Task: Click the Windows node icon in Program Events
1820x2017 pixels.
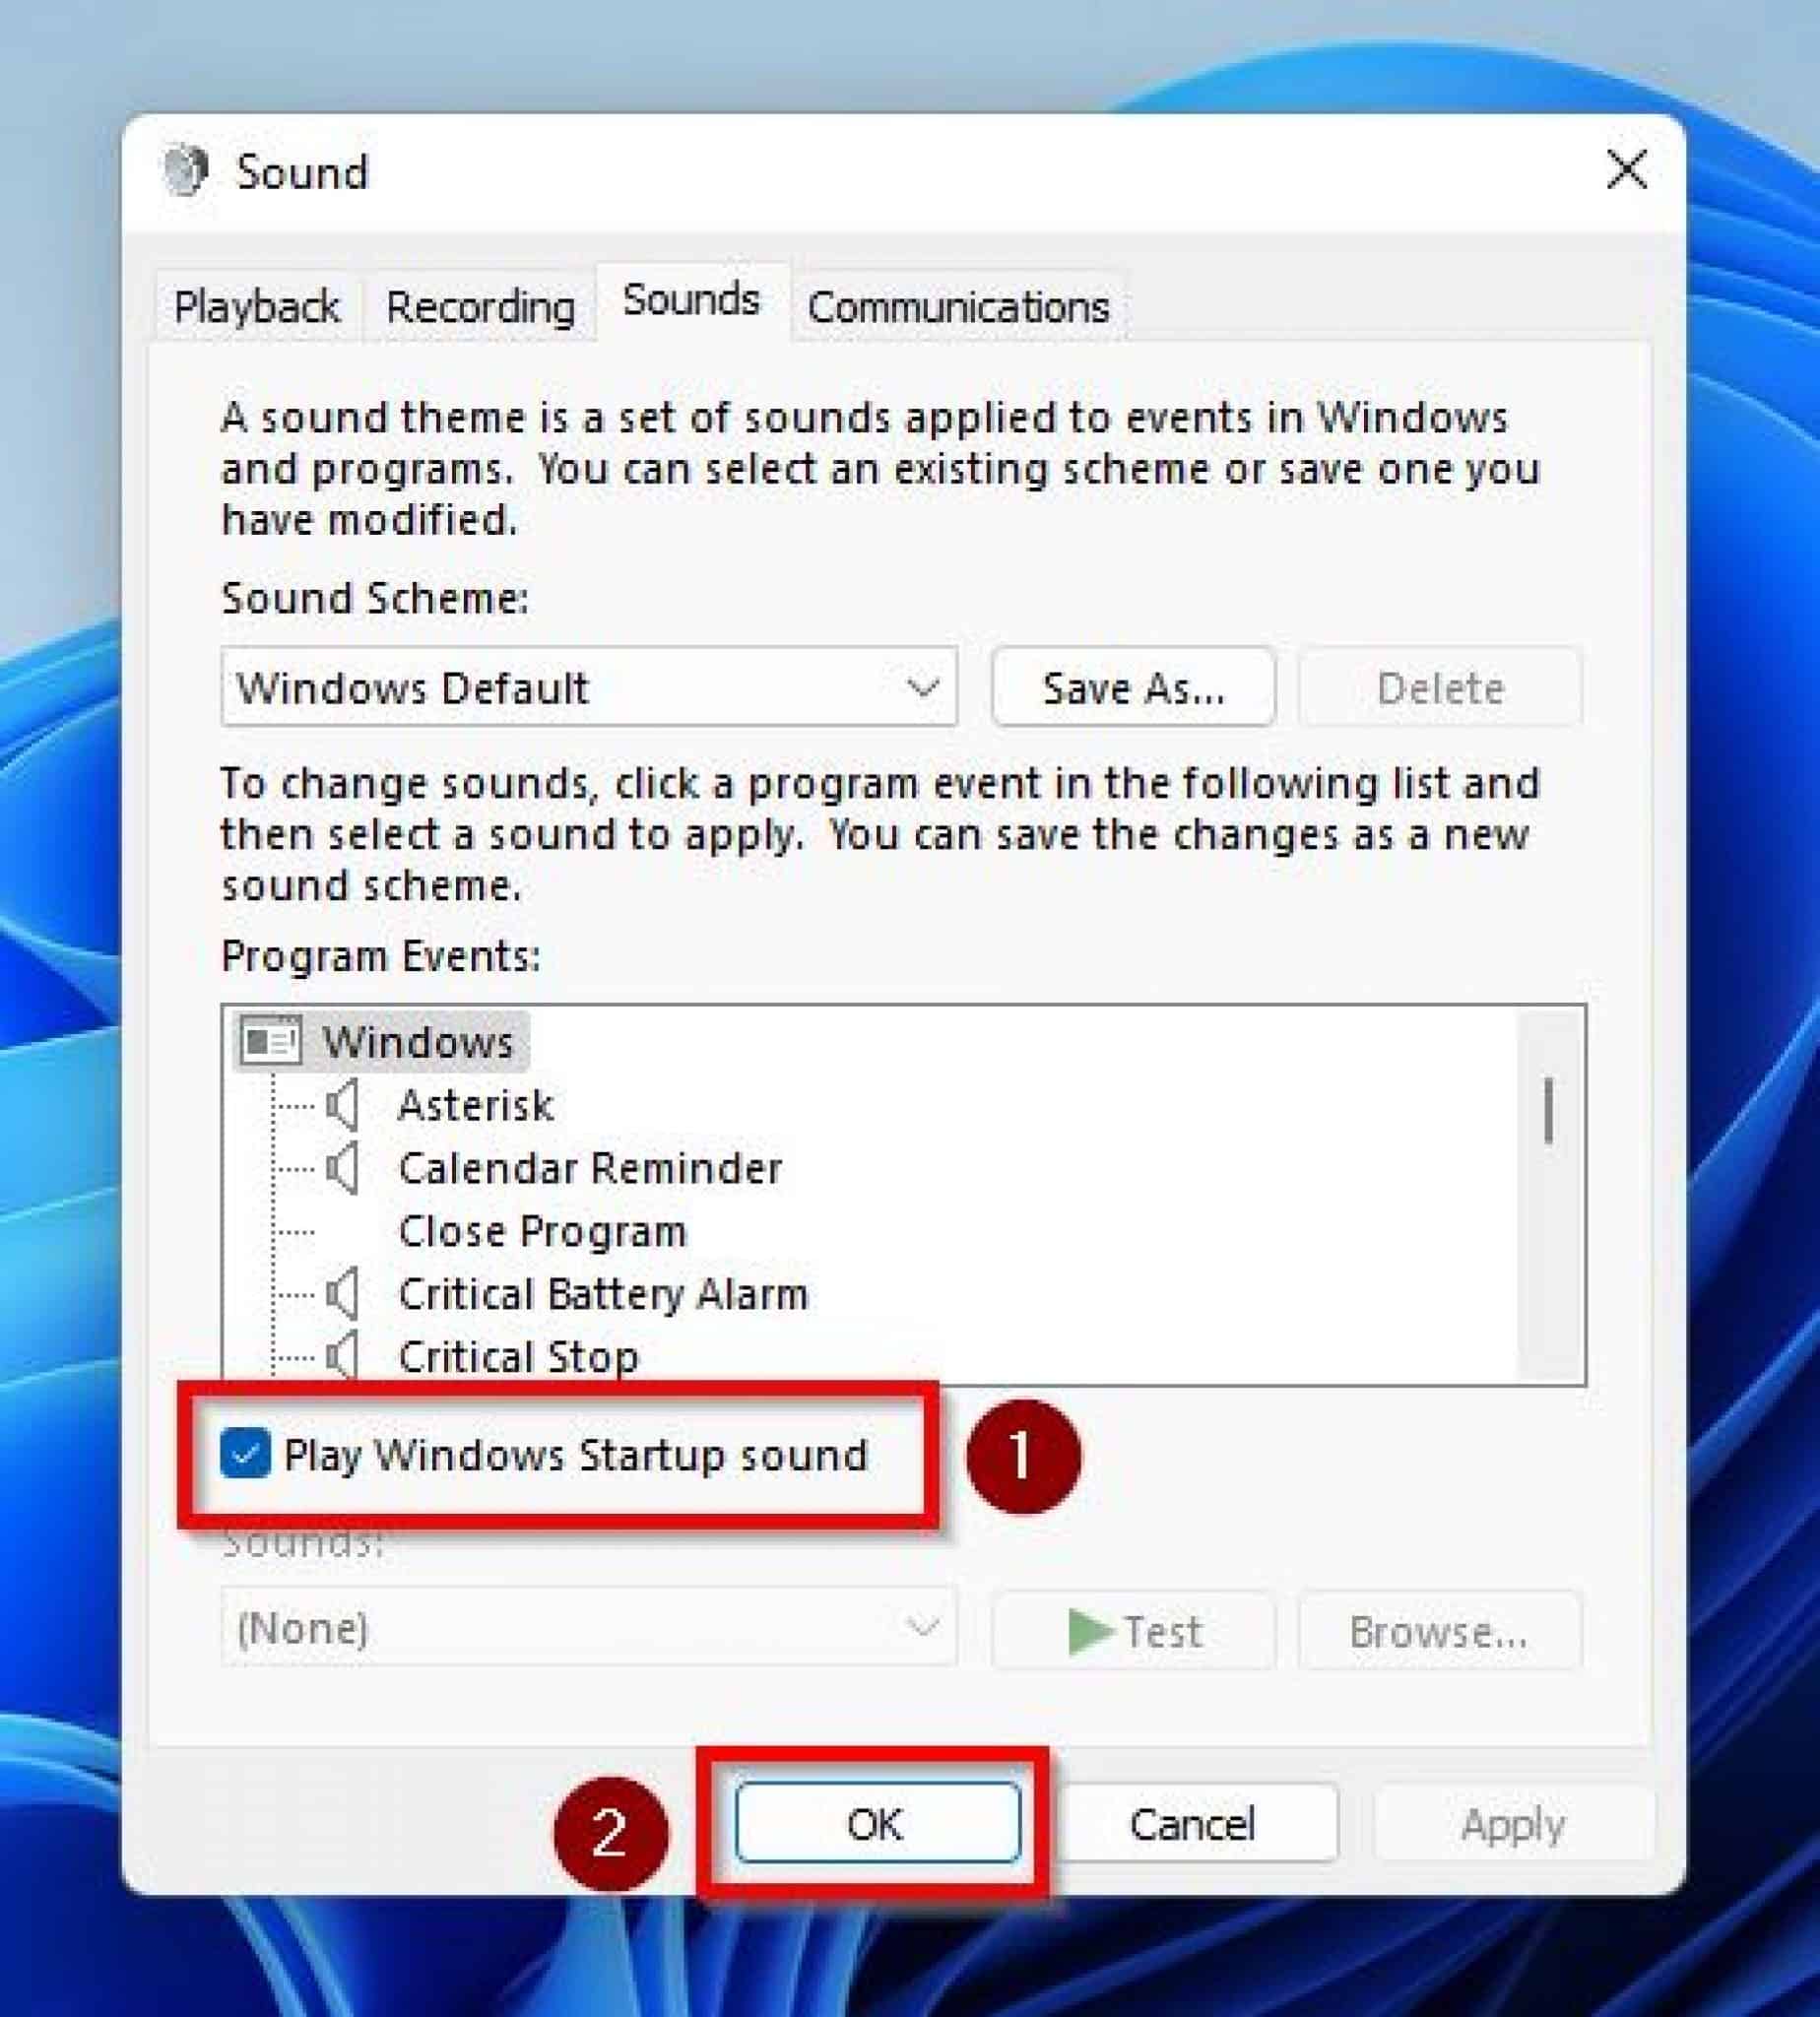Action: click(270, 1040)
